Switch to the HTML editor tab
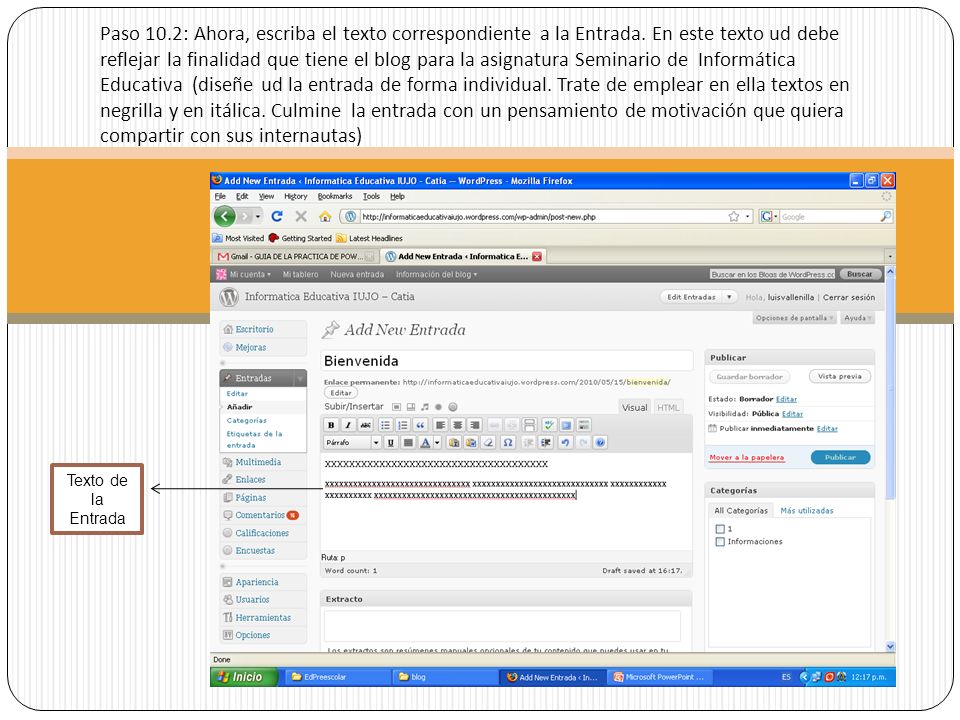Screen dimensions: 960x720 (x=668, y=408)
